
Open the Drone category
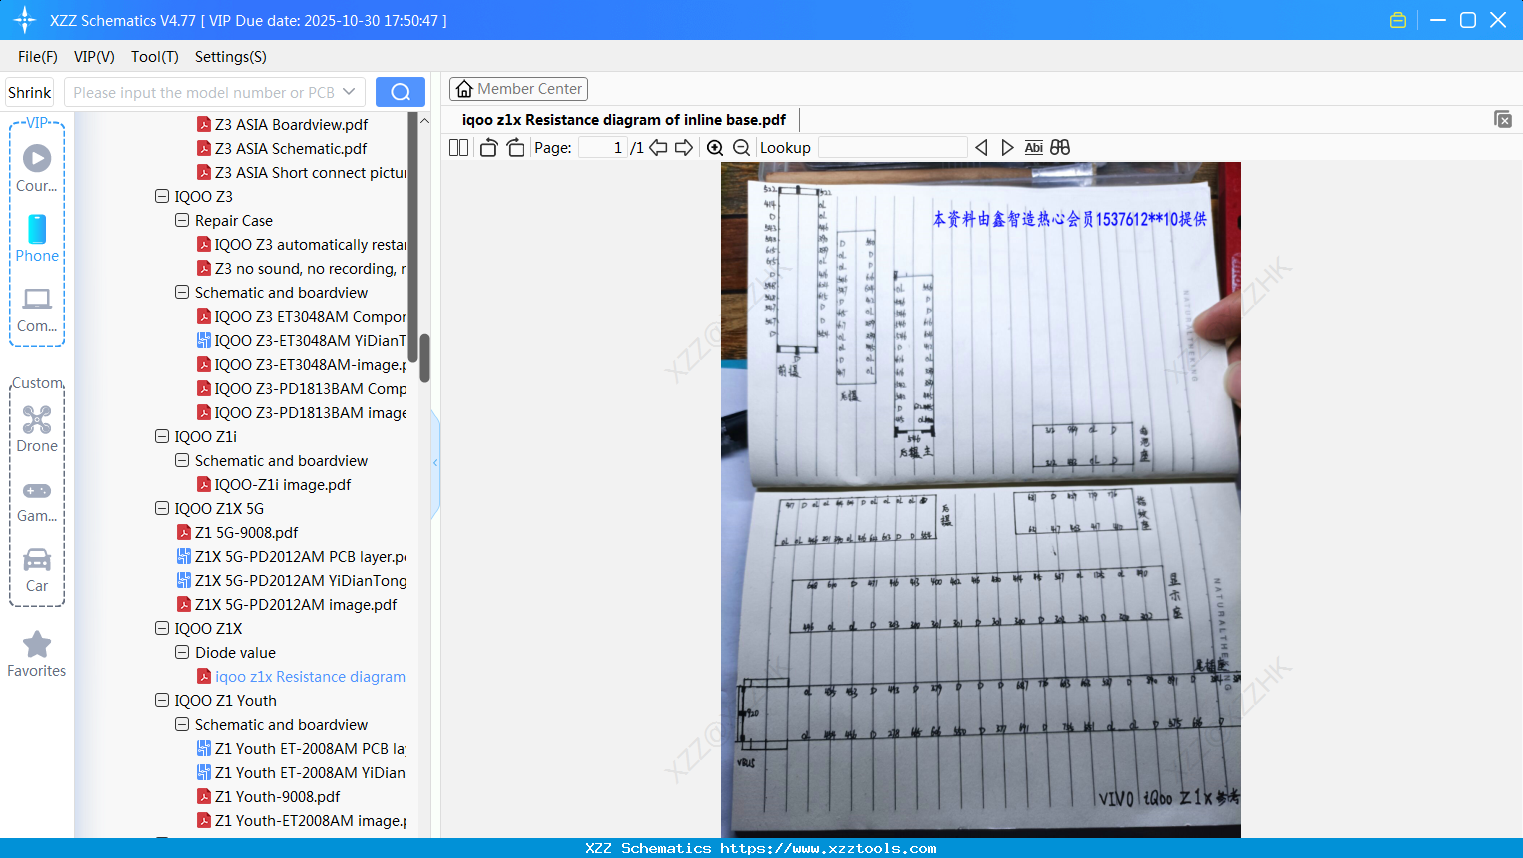37,429
